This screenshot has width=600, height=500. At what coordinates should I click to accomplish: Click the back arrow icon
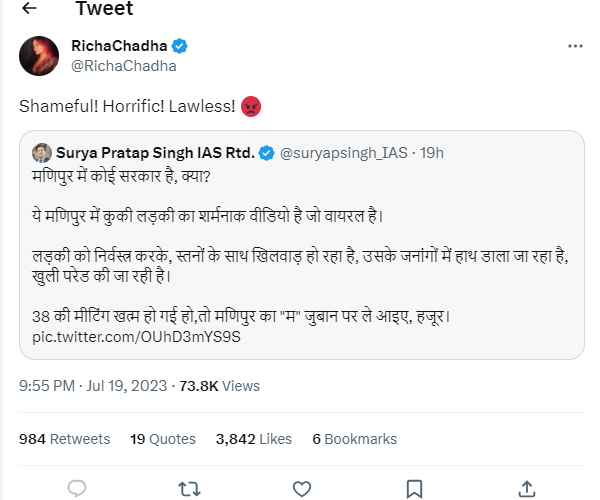(29, 9)
